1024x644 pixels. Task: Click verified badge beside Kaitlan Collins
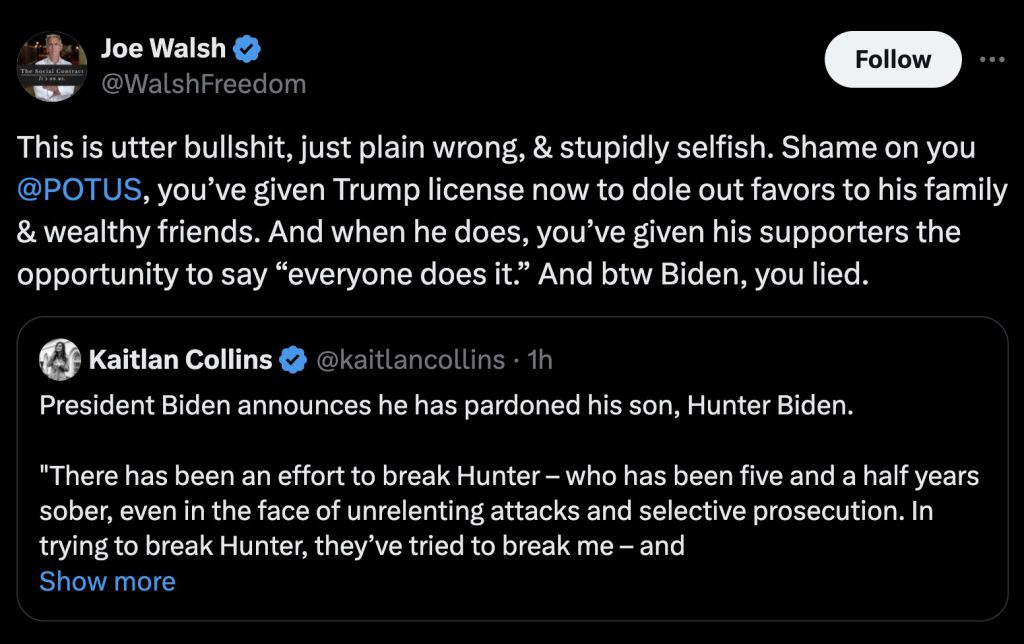point(292,360)
